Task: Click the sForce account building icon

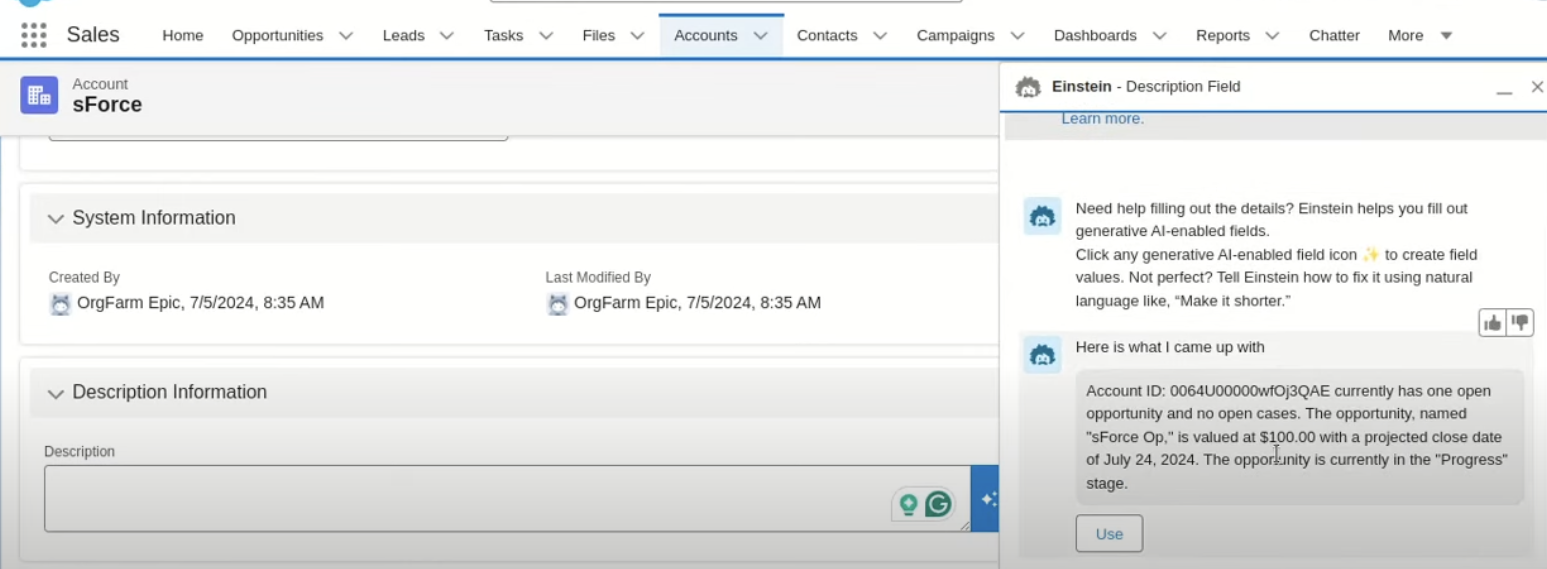Action: coord(39,95)
